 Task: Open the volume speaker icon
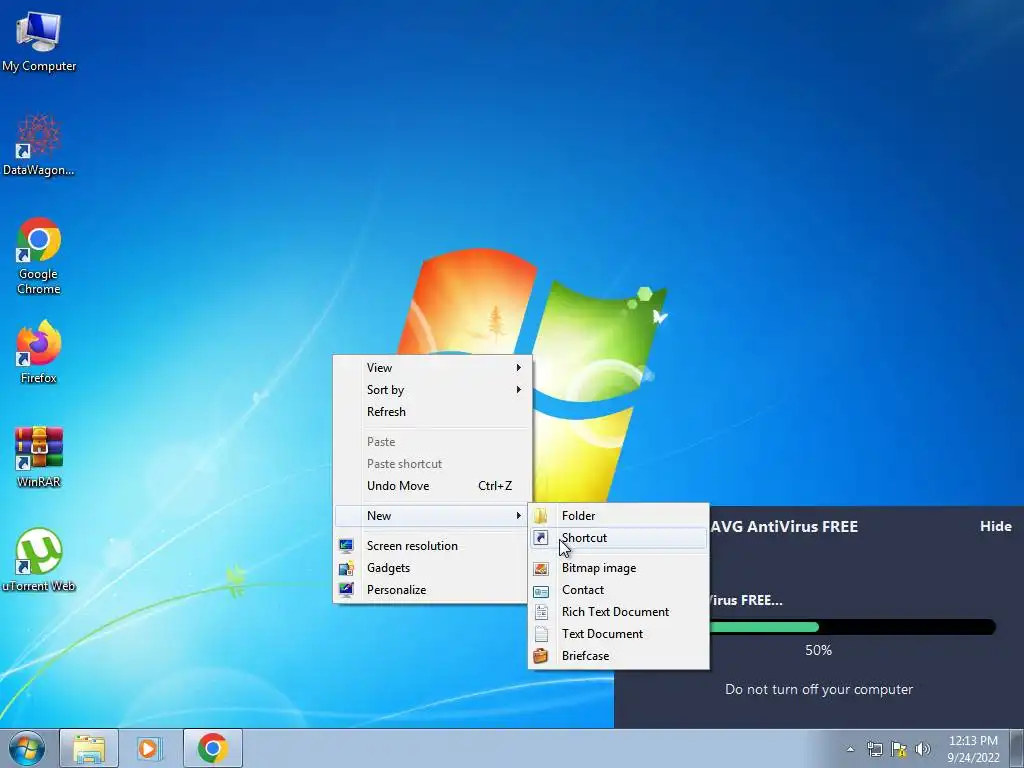[x=923, y=749]
